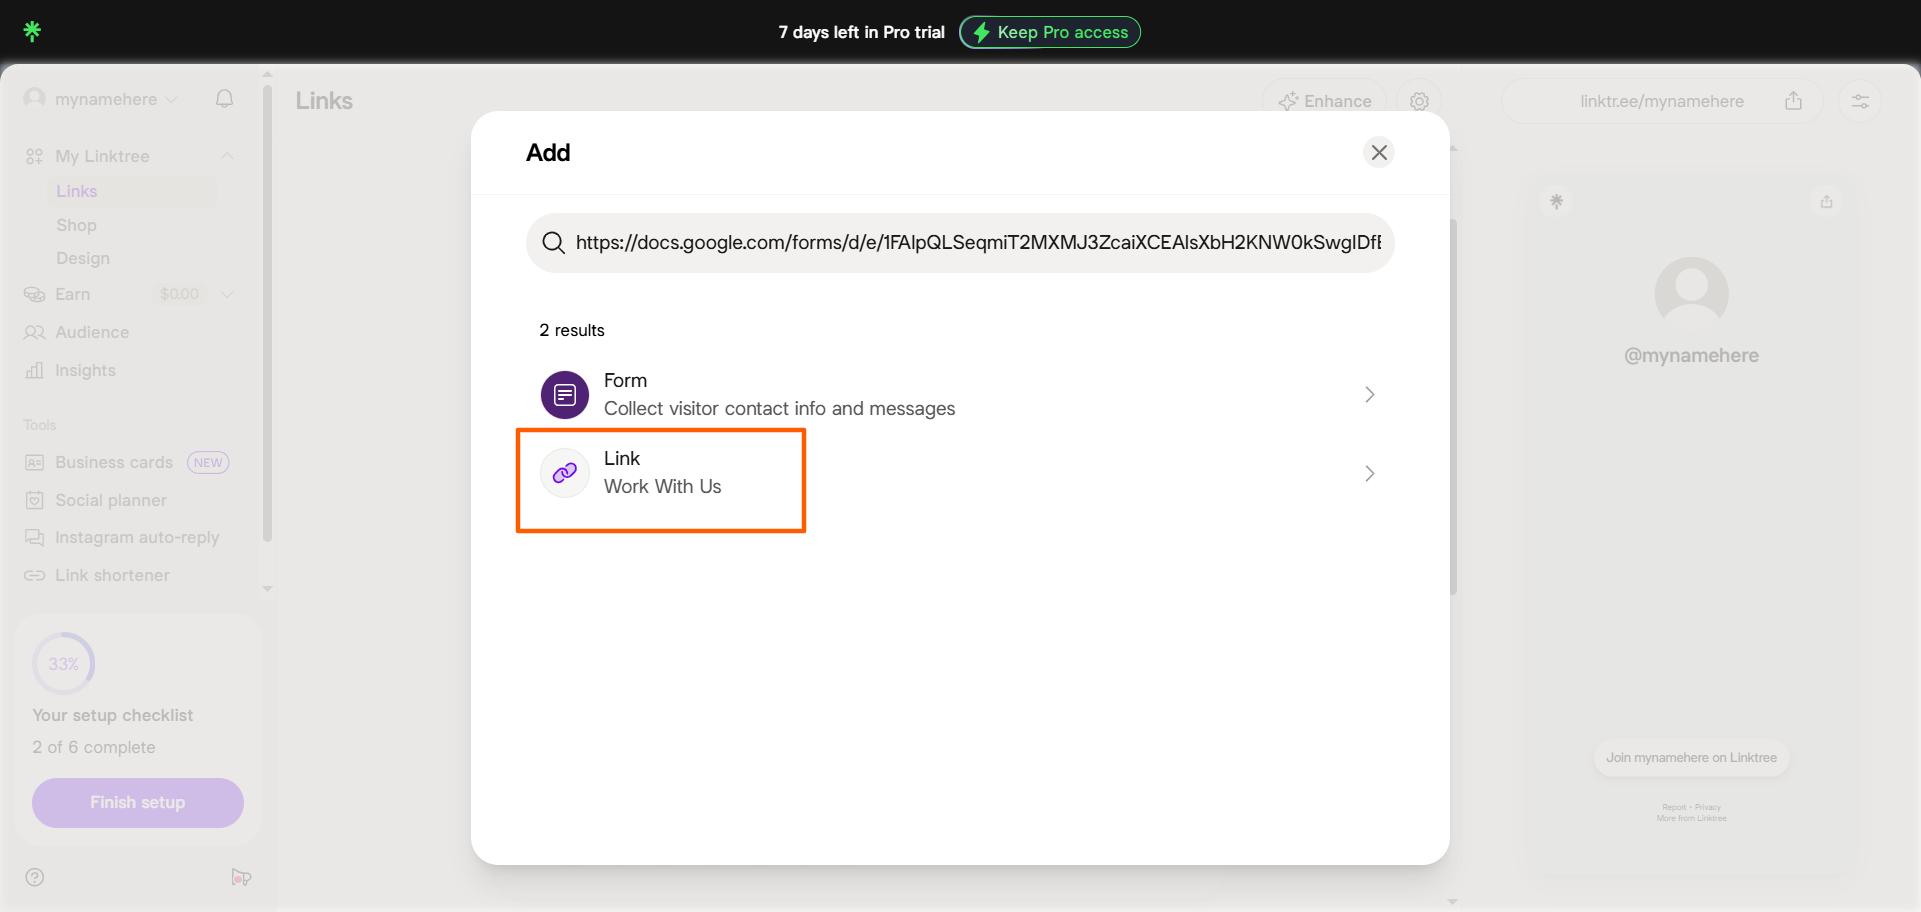Click the @mynamehere handle in preview
Image resolution: width=1921 pixels, height=912 pixels.
click(x=1692, y=355)
